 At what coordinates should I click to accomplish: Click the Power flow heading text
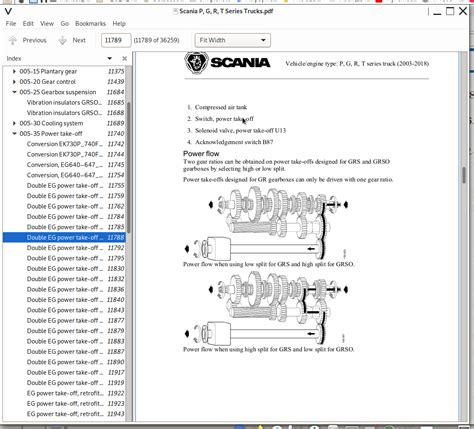click(201, 154)
